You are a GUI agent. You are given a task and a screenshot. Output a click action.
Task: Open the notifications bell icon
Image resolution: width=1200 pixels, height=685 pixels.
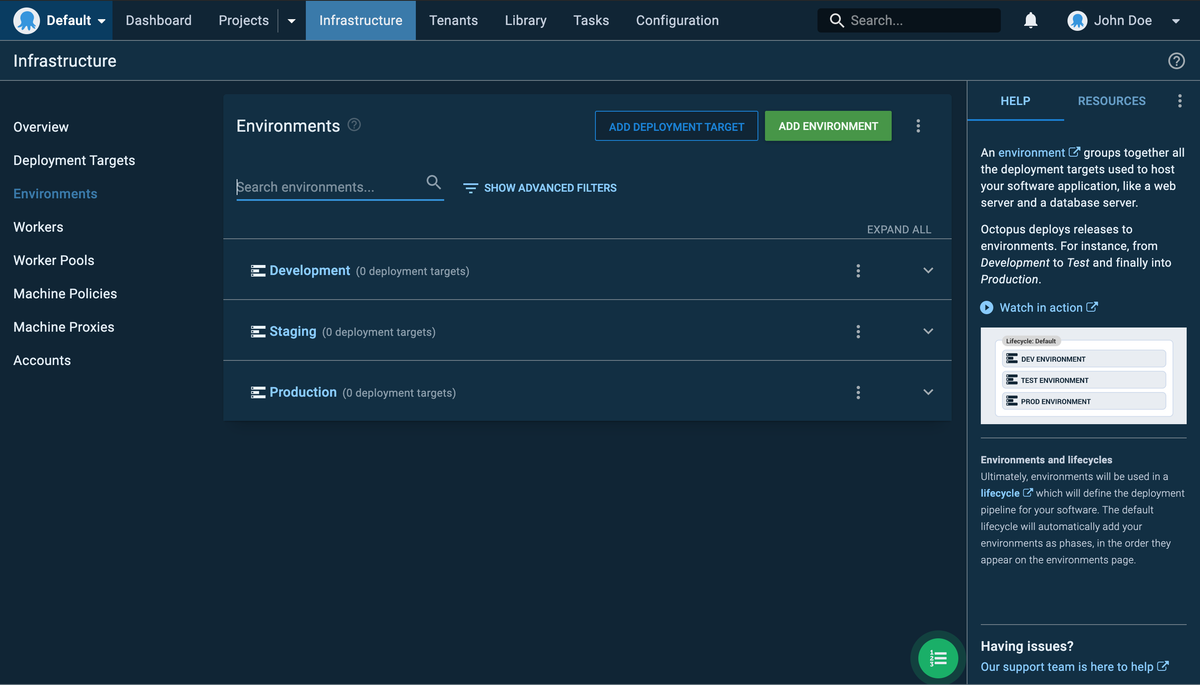(1030, 21)
